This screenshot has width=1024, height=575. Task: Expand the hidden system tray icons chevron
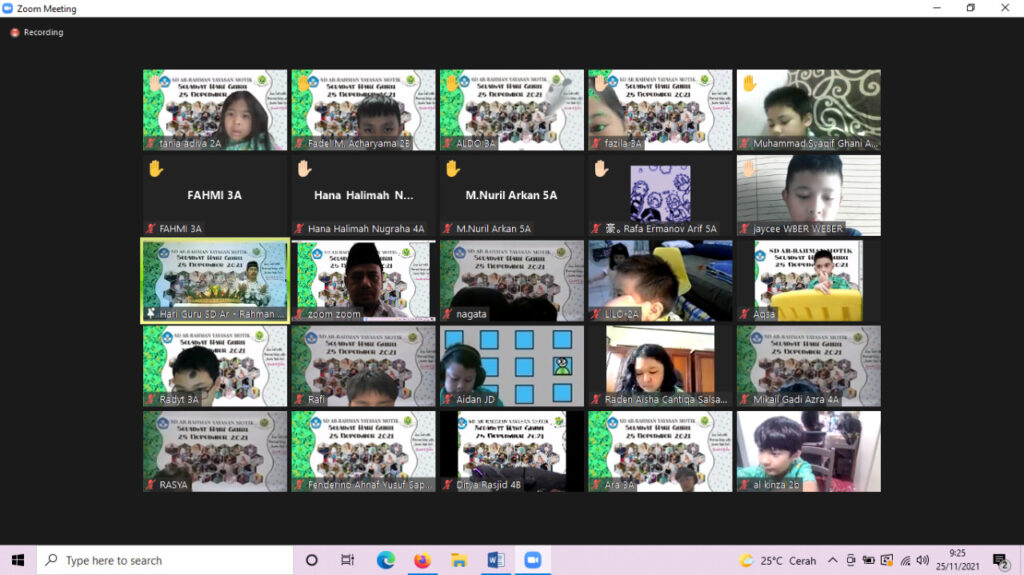833,560
